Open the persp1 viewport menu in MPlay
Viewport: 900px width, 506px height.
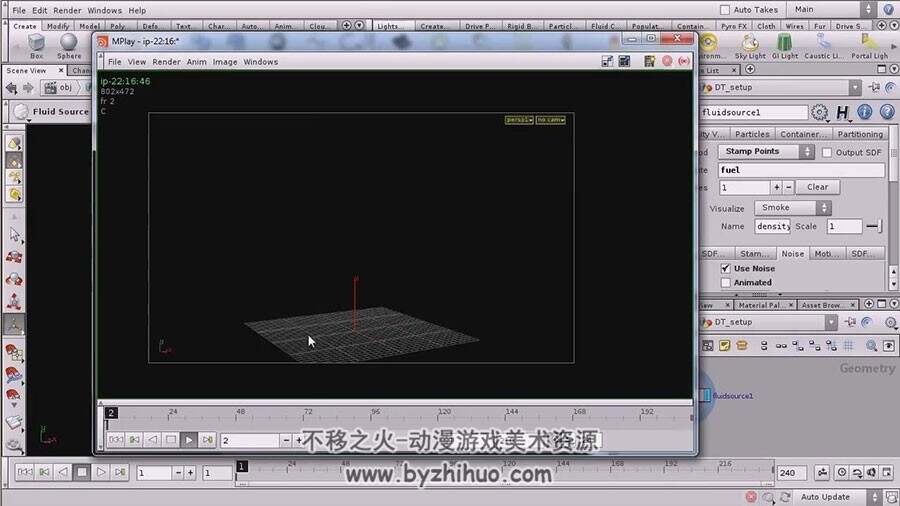pos(519,119)
